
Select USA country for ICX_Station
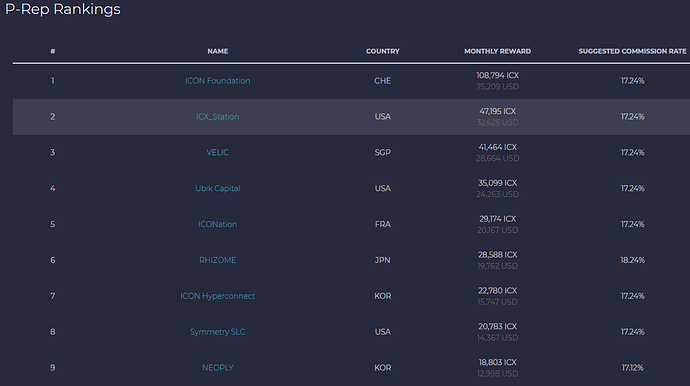pos(382,117)
